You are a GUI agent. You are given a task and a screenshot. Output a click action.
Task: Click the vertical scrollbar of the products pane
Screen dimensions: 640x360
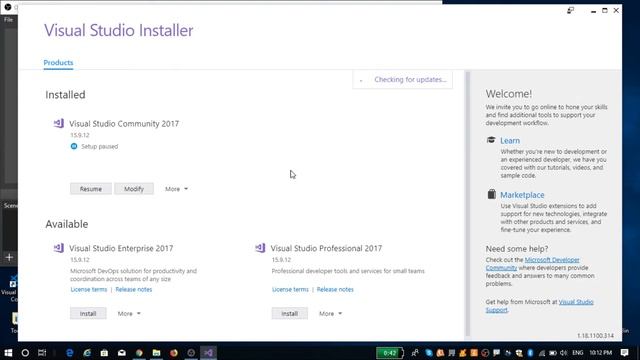pos(468,204)
